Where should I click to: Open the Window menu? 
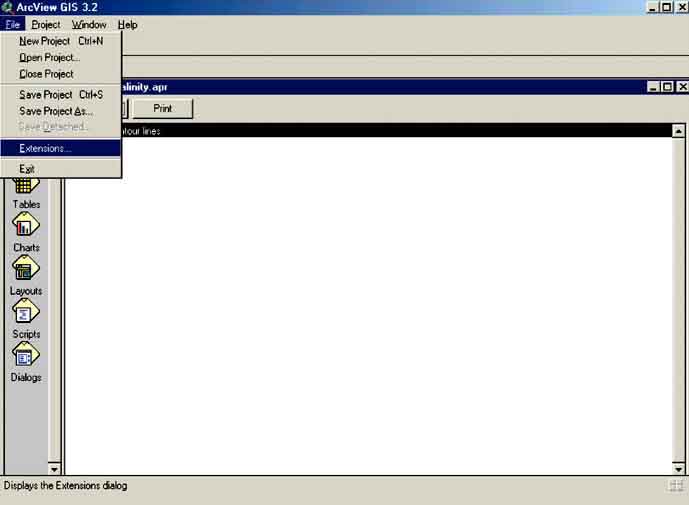[89, 24]
